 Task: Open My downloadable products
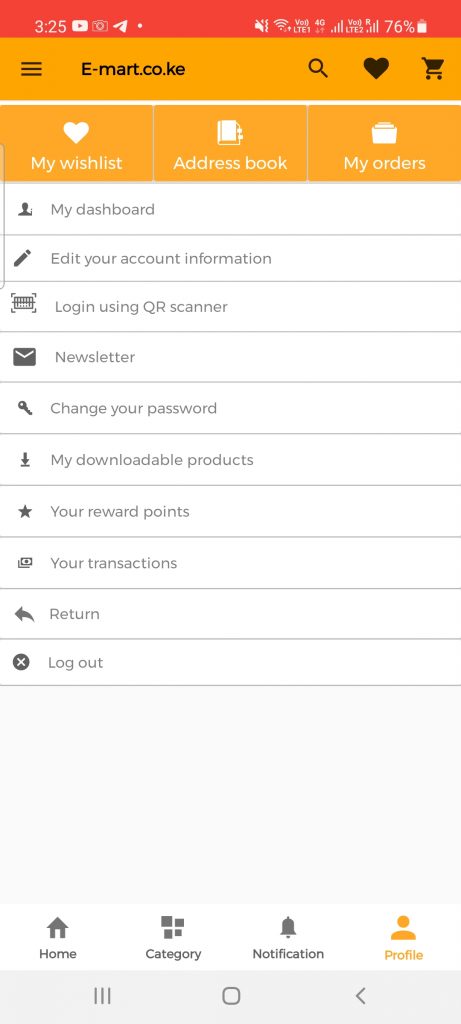point(230,460)
